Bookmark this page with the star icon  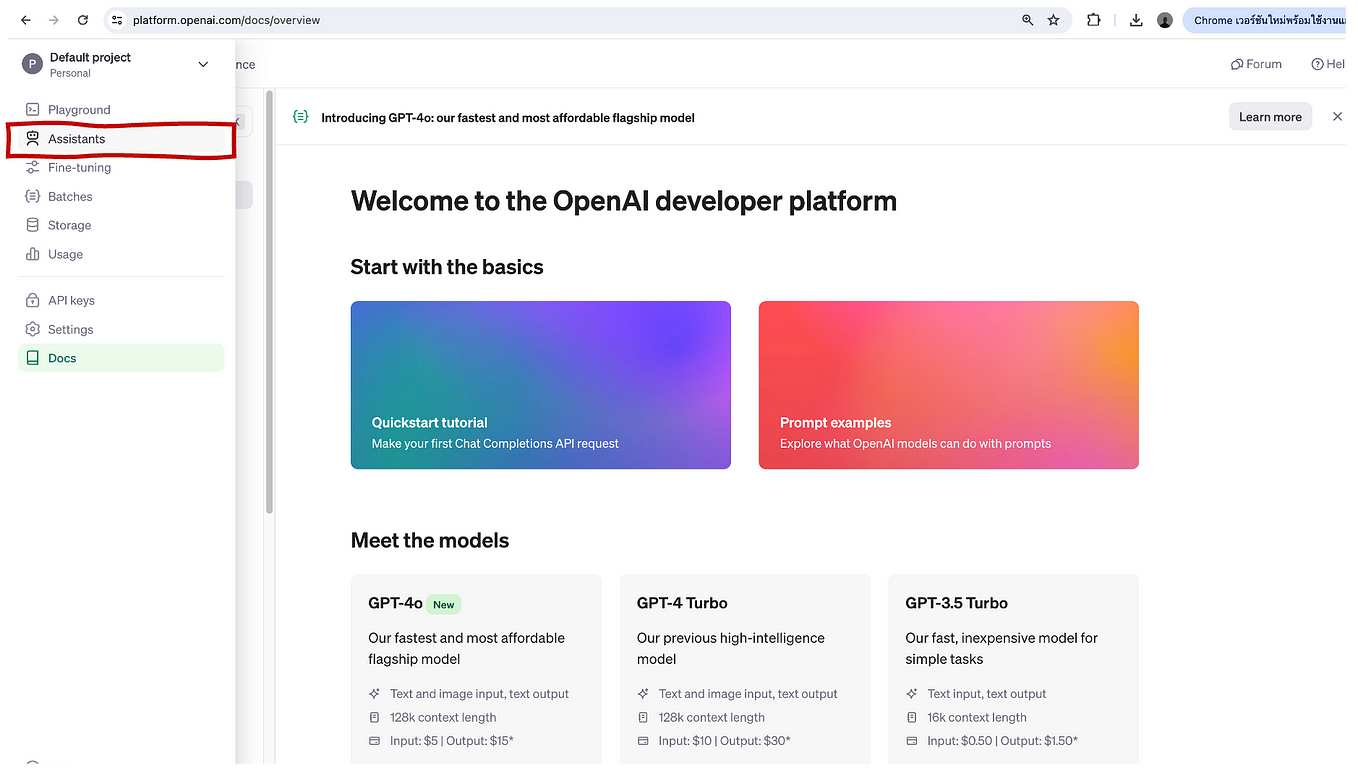(1053, 20)
